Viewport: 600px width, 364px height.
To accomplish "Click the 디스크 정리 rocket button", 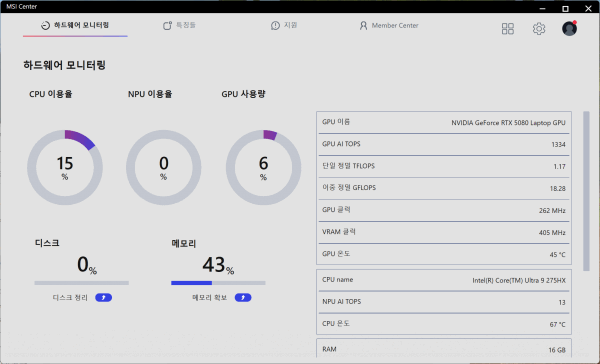I will click(x=103, y=297).
